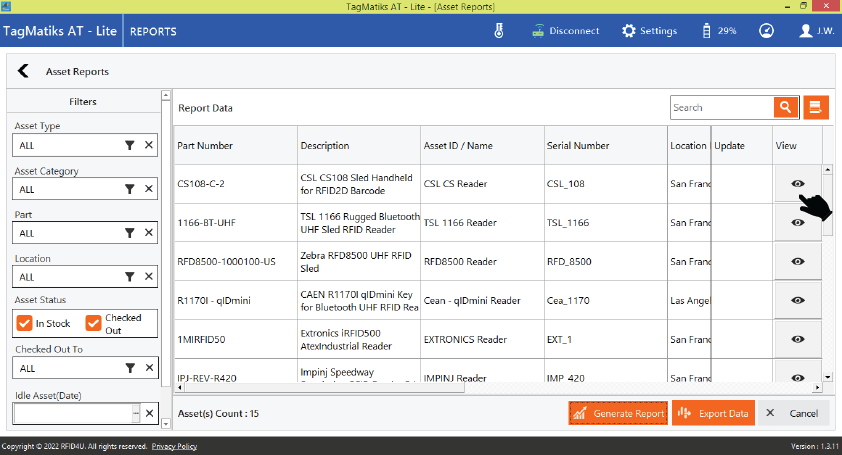
Task: Click the orange column layout icon
Action: click(816, 108)
